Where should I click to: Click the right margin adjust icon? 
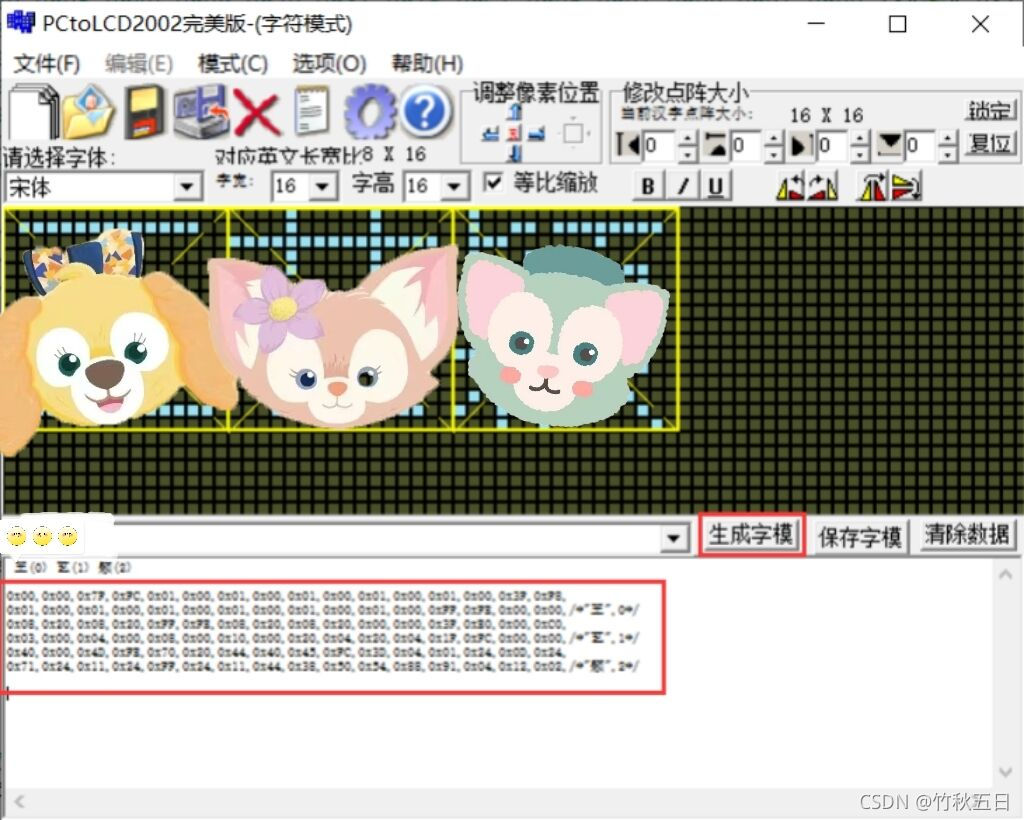[x=802, y=145]
